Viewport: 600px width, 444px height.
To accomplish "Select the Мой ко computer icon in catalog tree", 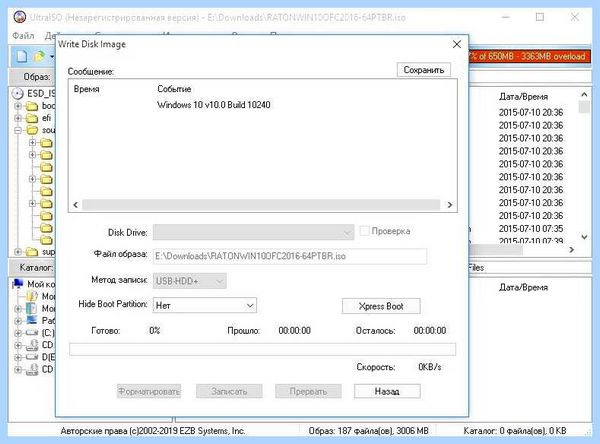I will point(18,284).
